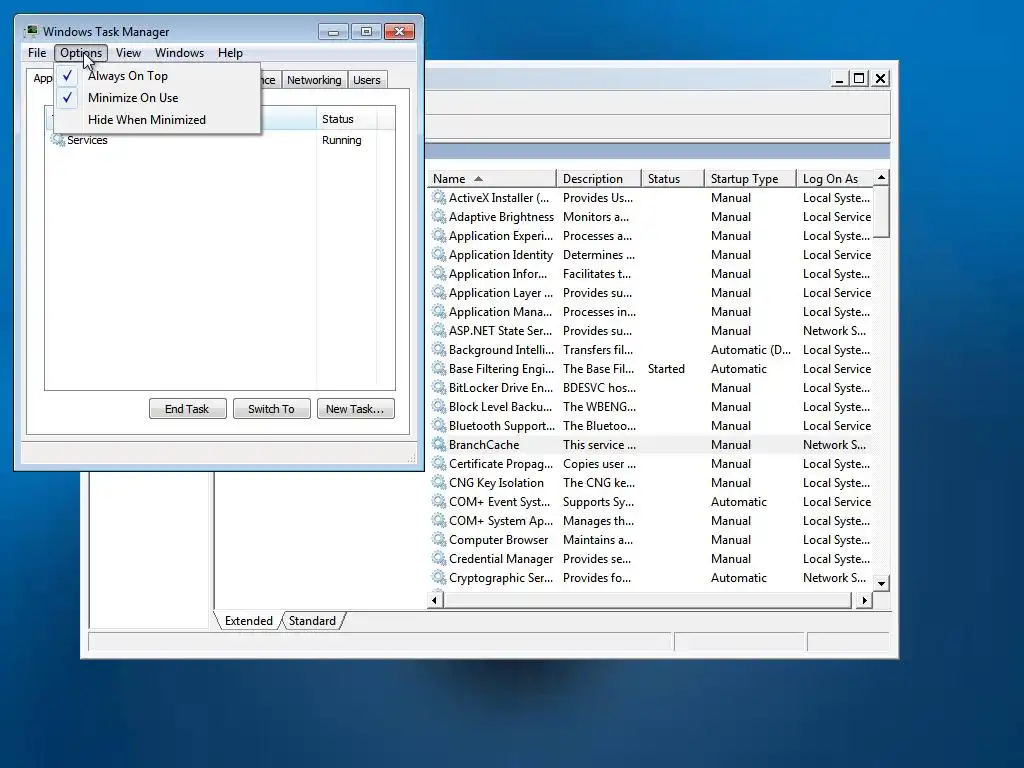Screen dimensions: 1024x768
Task: Click the Bluetooth Support service icon
Action: [439, 425]
